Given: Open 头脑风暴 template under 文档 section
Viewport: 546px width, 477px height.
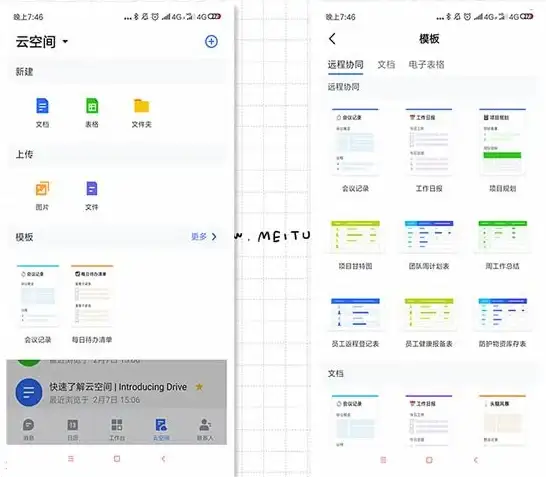Looking at the screenshot, I should point(502,421).
